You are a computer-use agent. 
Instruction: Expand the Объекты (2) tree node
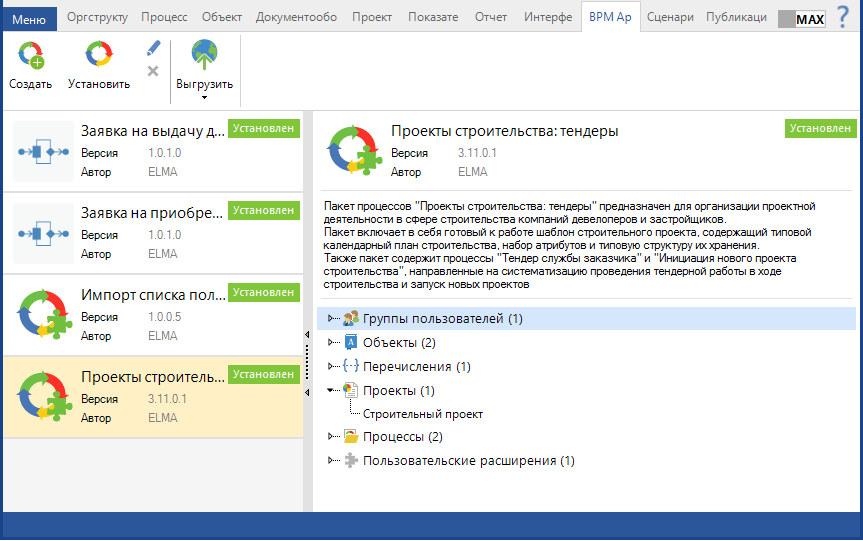click(x=332, y=343)
